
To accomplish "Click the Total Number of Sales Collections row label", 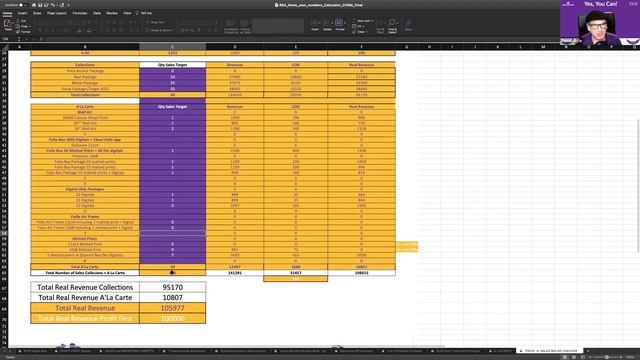I will click(x=85, y=273).
